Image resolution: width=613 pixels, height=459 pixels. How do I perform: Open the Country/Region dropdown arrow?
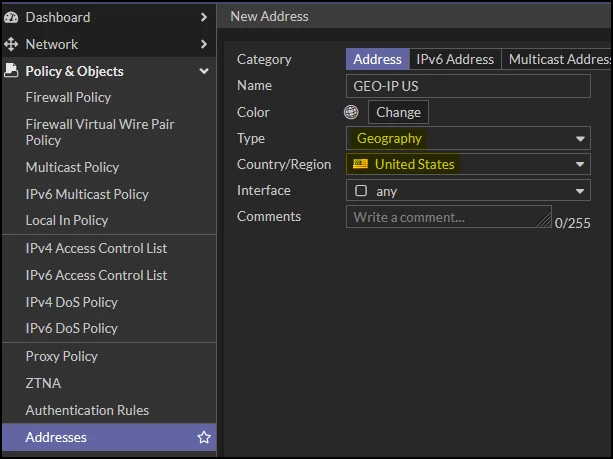pos(580,164)
